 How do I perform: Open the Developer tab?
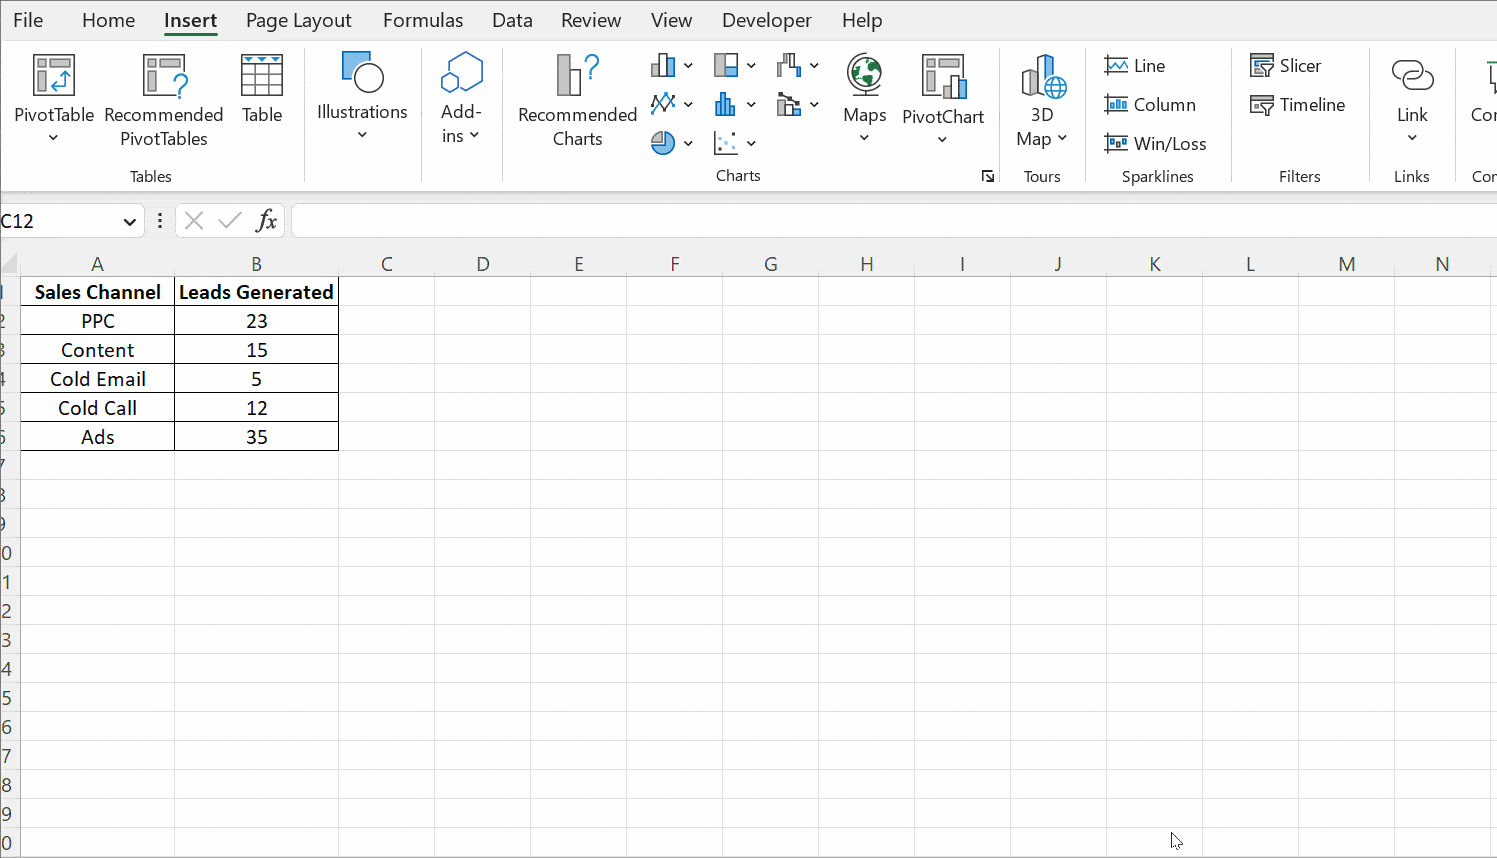(x=766, y=20)
